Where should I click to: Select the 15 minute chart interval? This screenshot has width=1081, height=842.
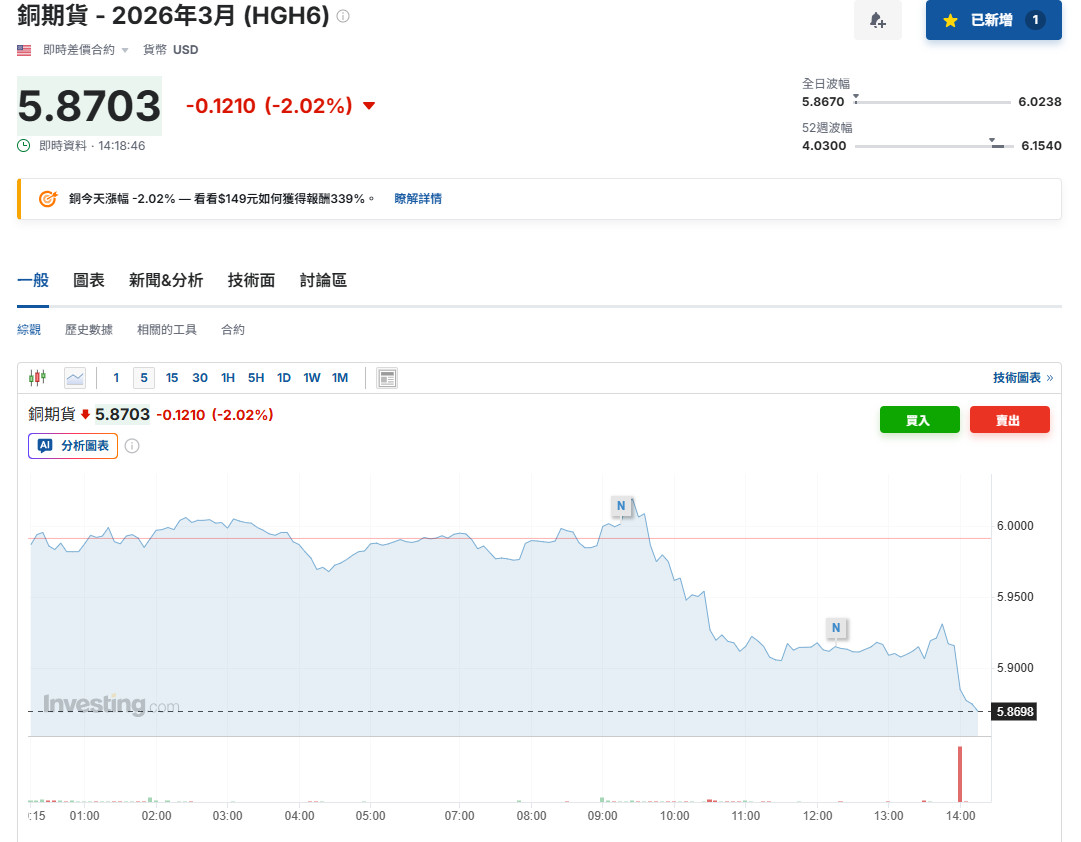(x=172, y=377)
